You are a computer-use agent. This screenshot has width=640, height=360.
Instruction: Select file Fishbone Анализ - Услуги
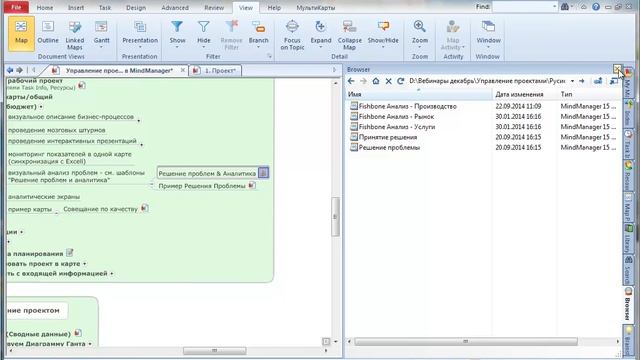(393, 127)
